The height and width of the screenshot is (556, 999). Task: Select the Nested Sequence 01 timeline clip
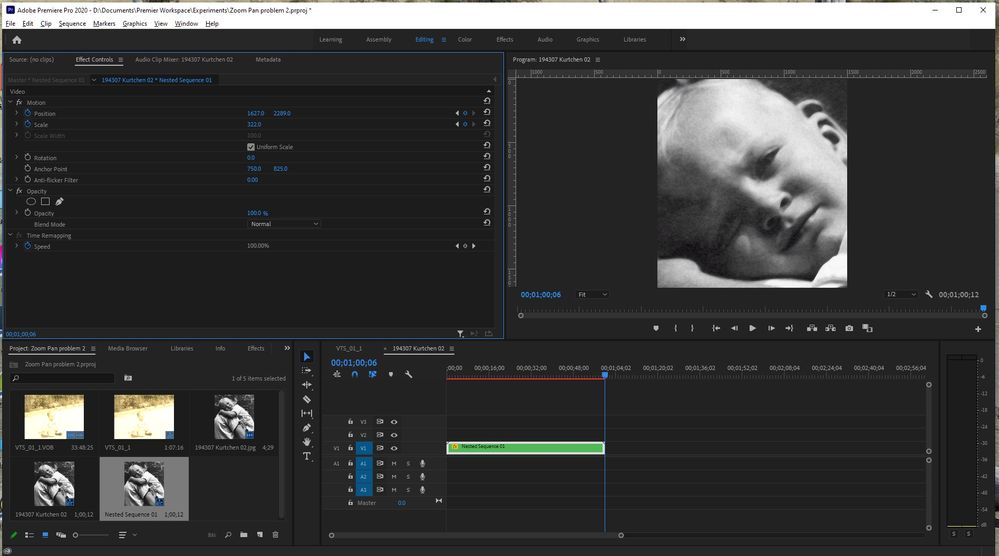pos(525,448)
